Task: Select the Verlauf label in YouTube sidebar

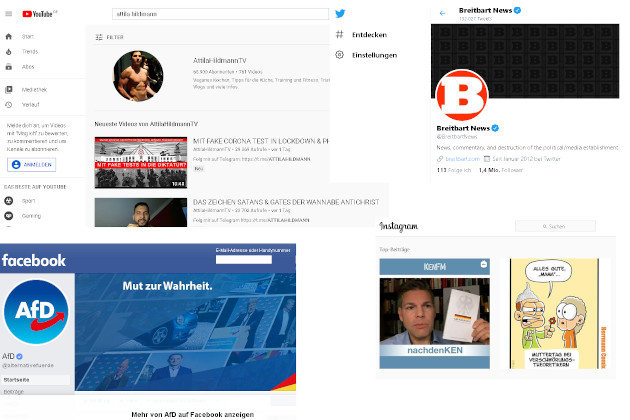Action: tap(31, 104)
